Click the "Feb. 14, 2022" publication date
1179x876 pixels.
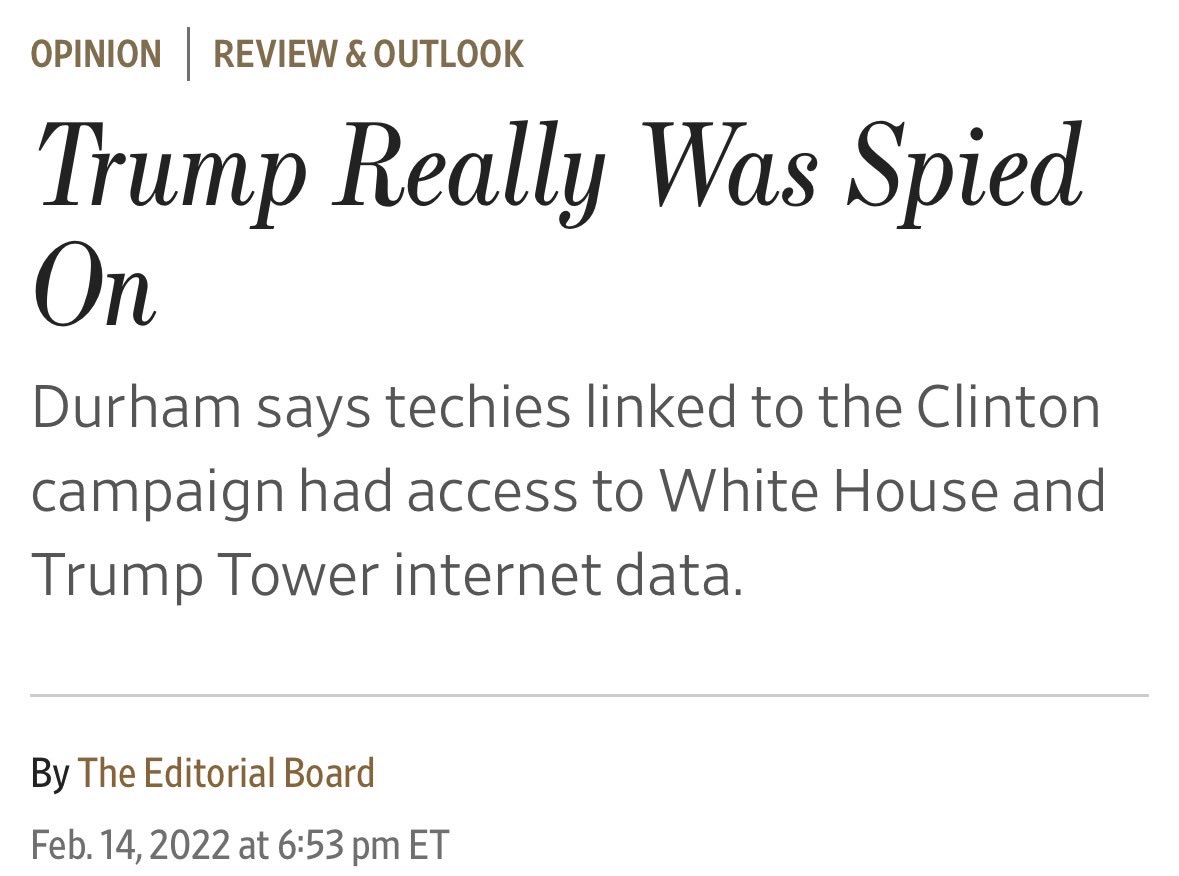(130, 845)
